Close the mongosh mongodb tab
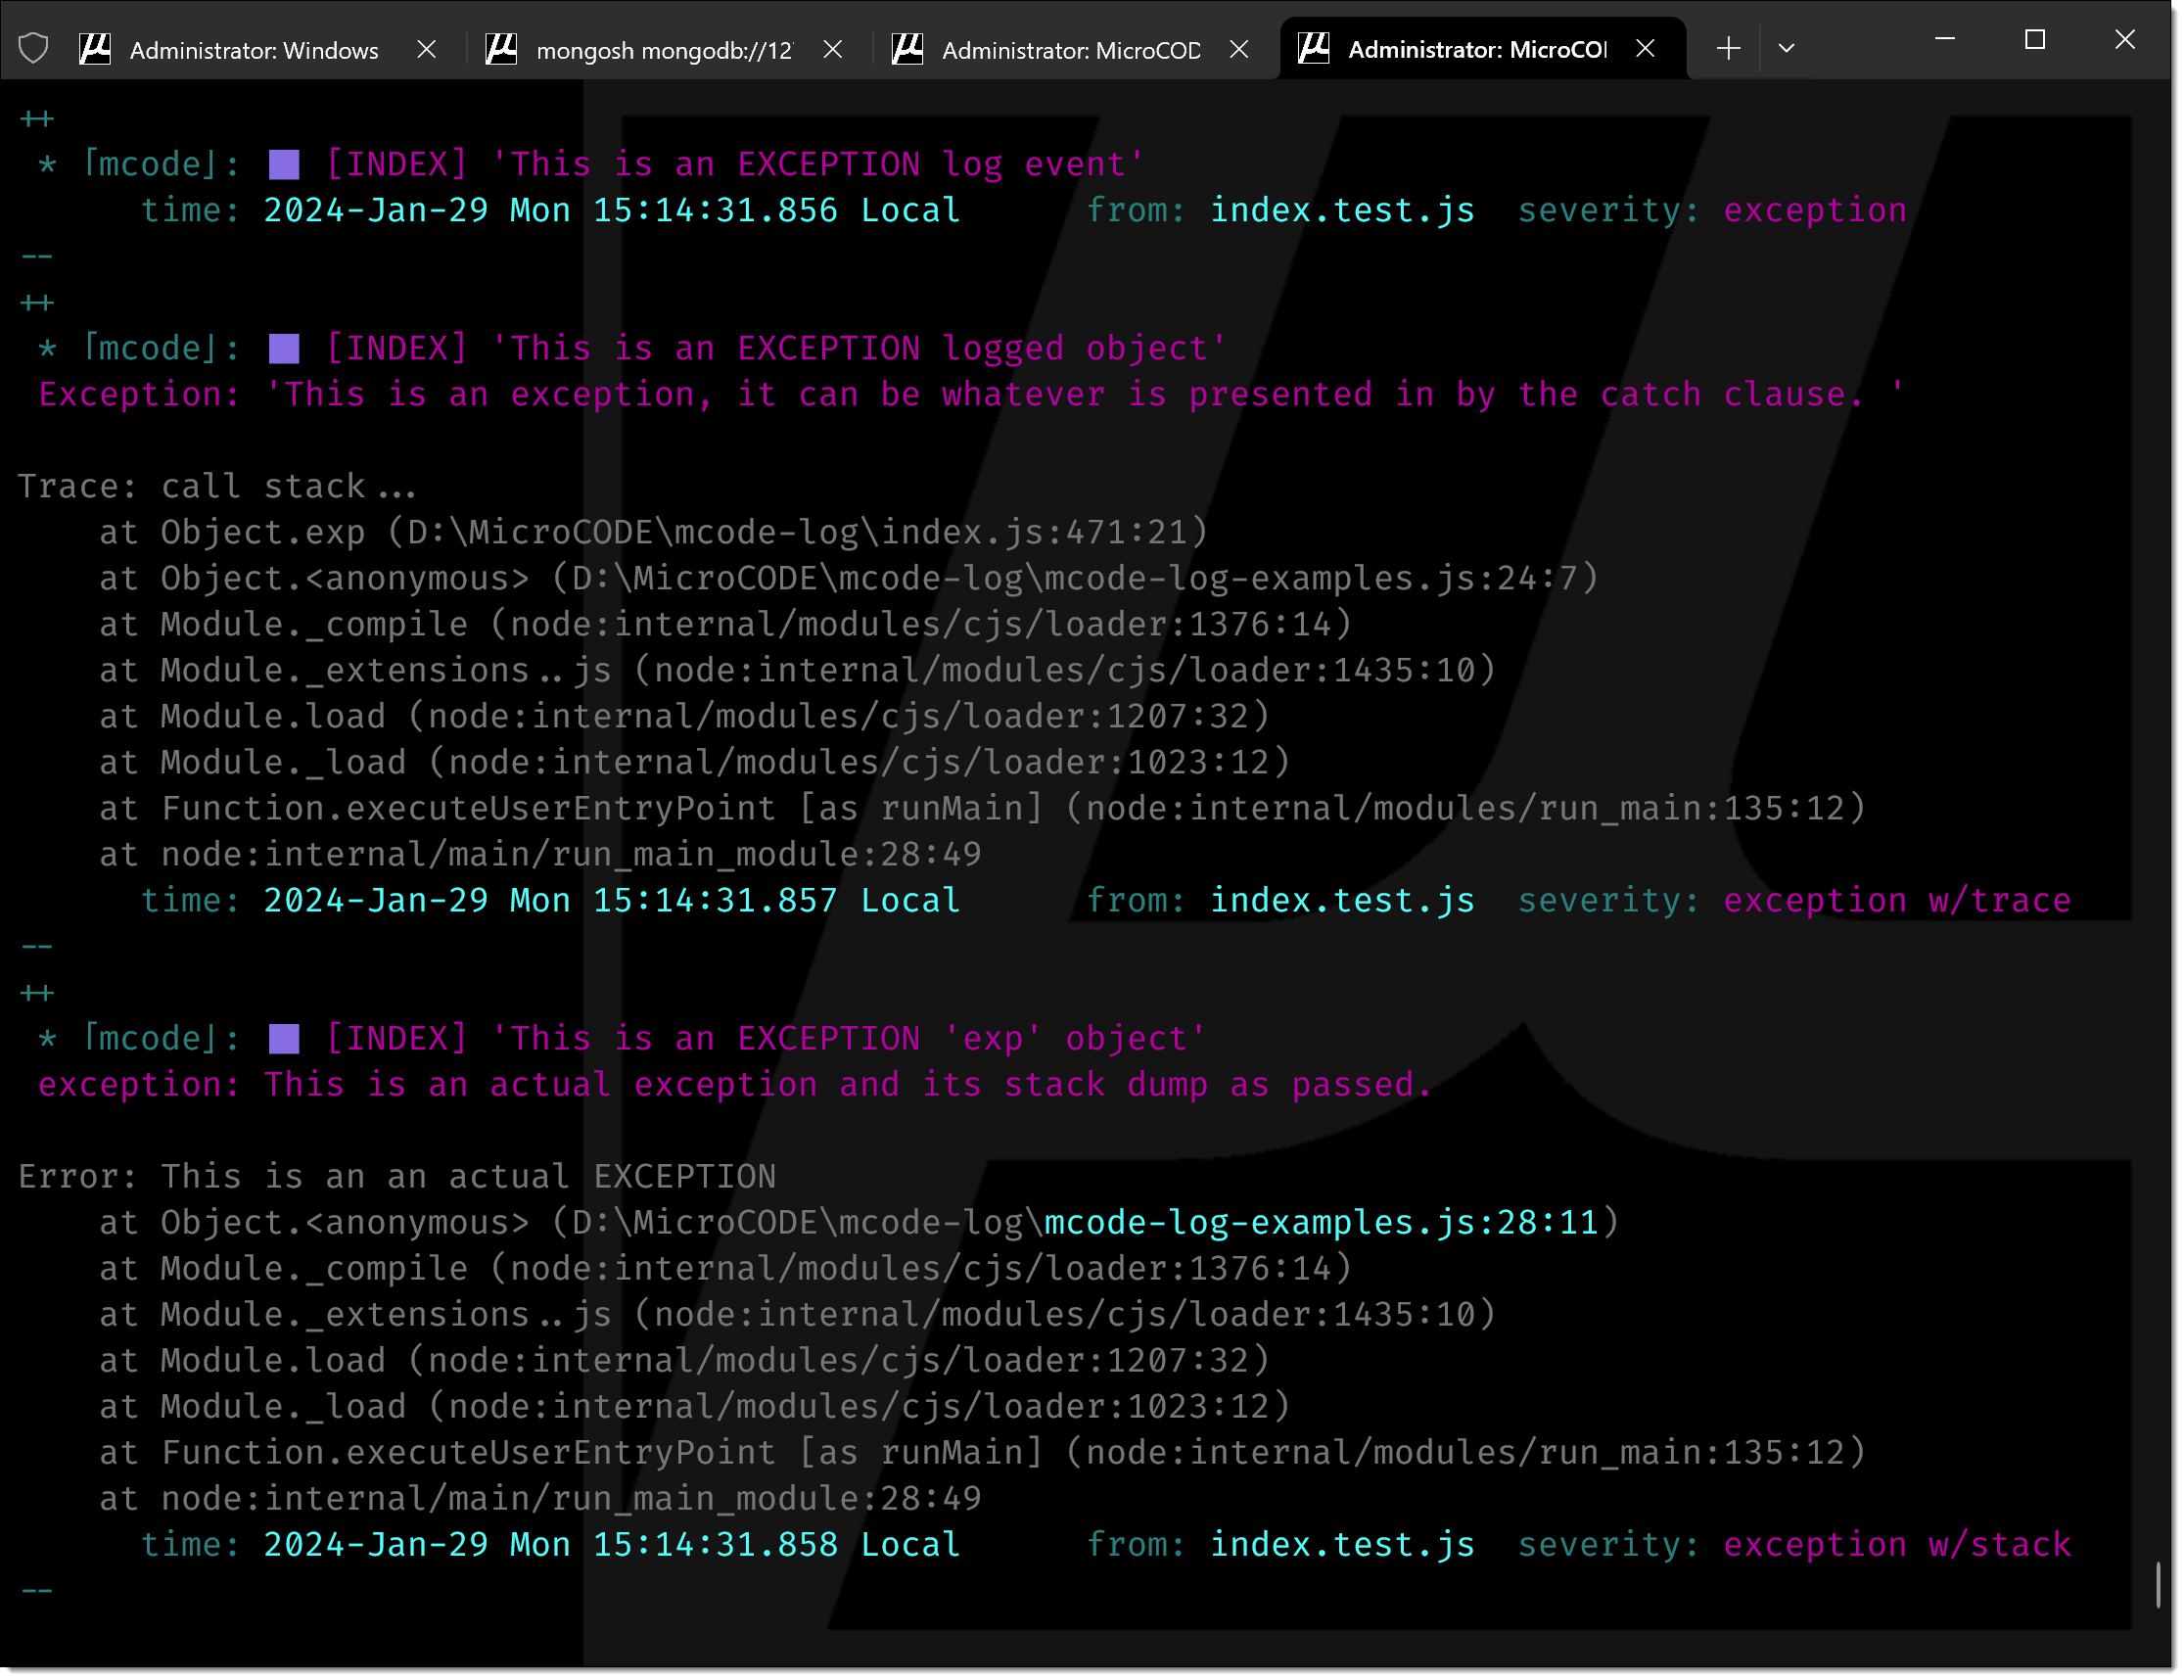 (833, 48)
